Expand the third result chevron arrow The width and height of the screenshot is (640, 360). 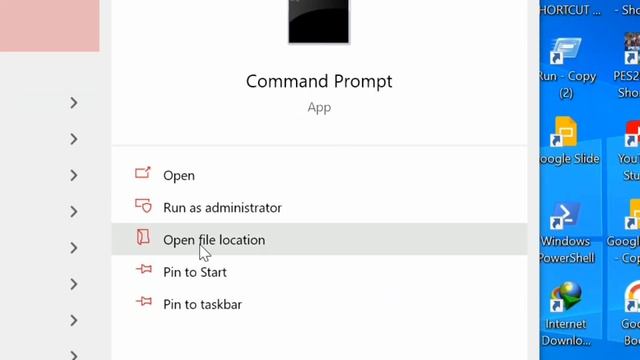[x=73, y=176]
